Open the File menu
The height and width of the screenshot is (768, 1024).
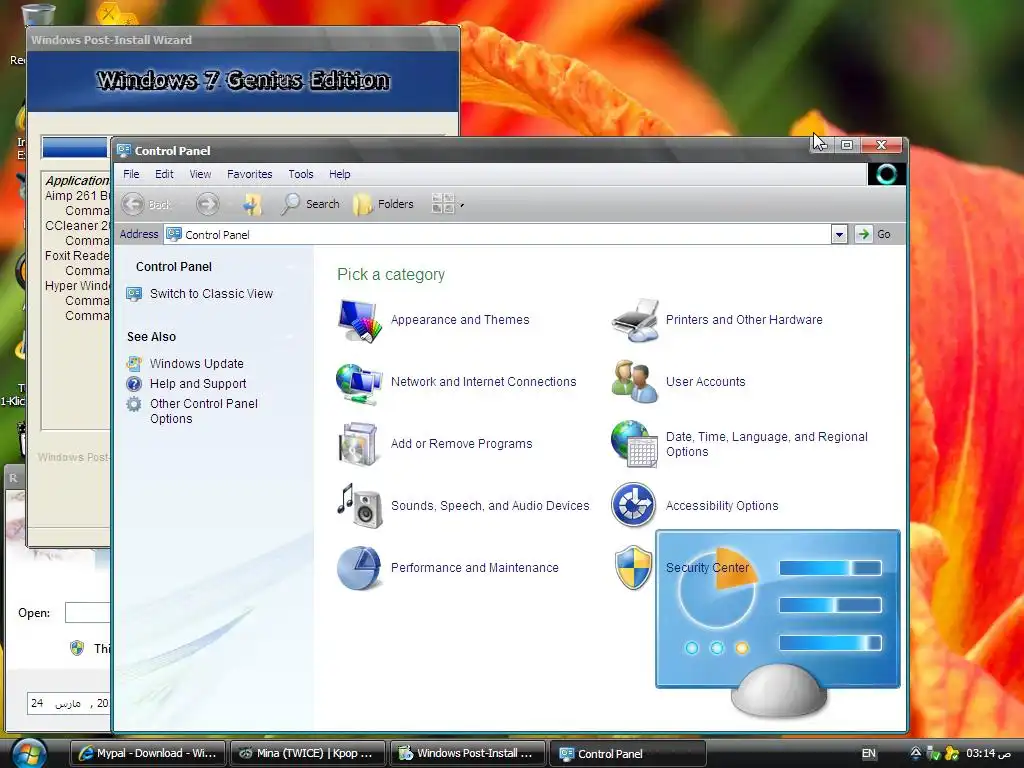click(131, 174)
